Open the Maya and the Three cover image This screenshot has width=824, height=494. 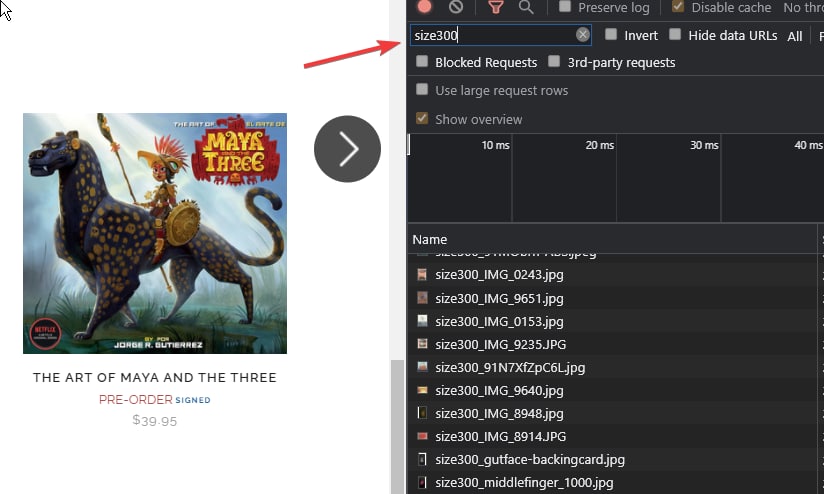pos(155,233)
